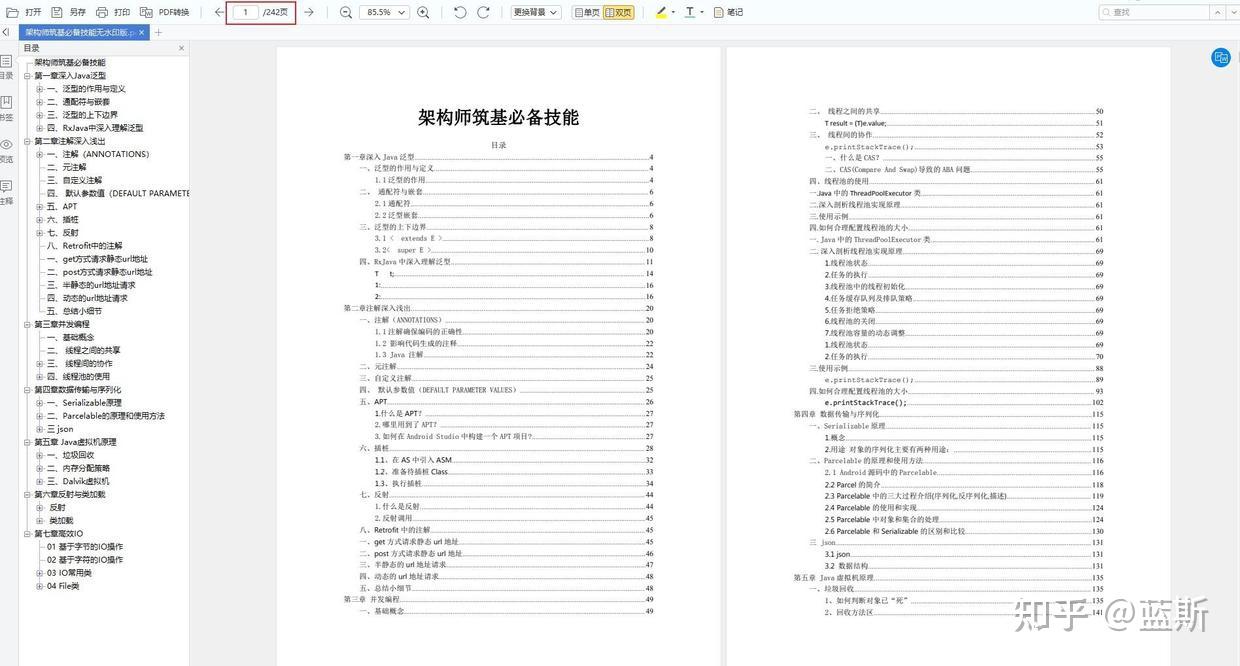
Task: Zoom out with the minus magnifier
Action: pos(346,12)
